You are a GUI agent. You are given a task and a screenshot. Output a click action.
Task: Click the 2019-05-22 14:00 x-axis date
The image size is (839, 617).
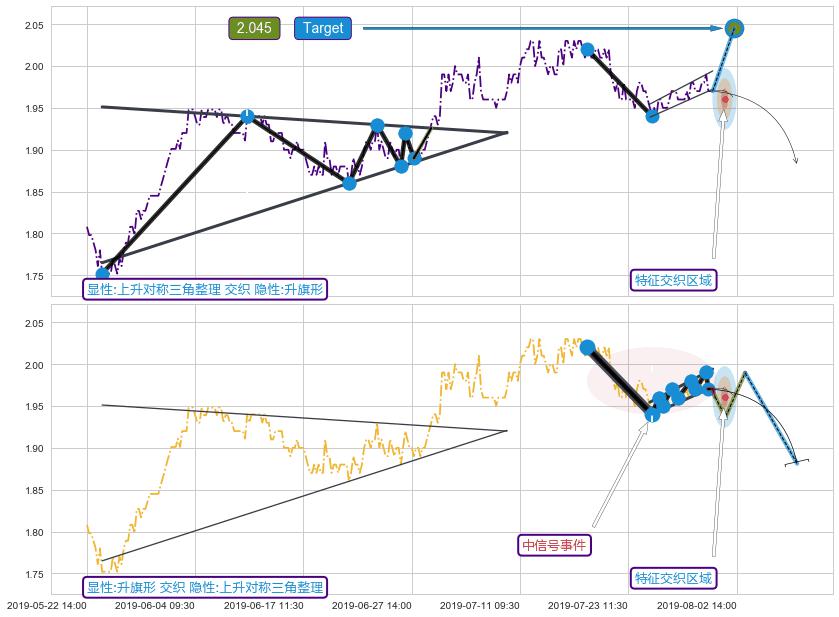47,606
